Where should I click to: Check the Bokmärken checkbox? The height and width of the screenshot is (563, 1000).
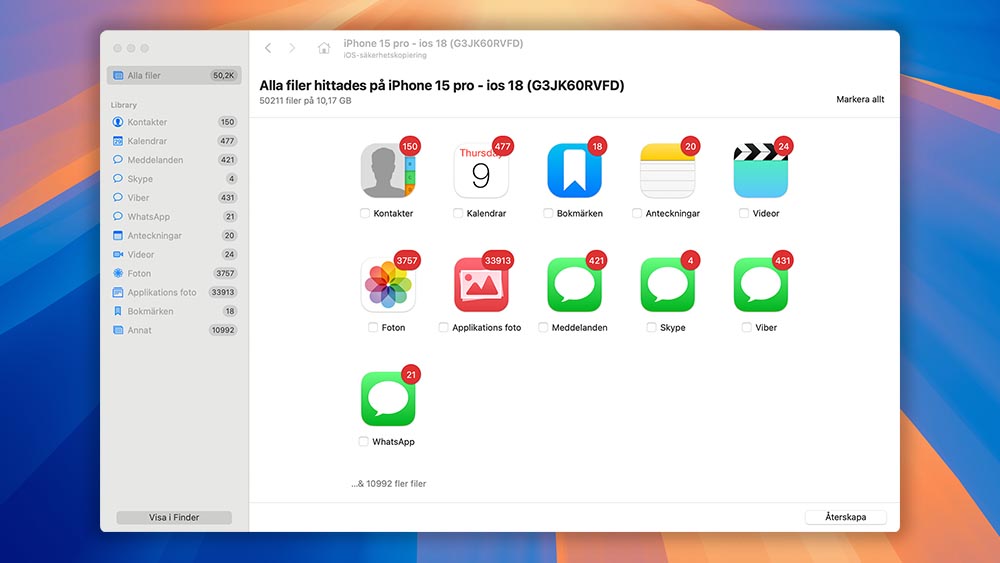(548, 213)
